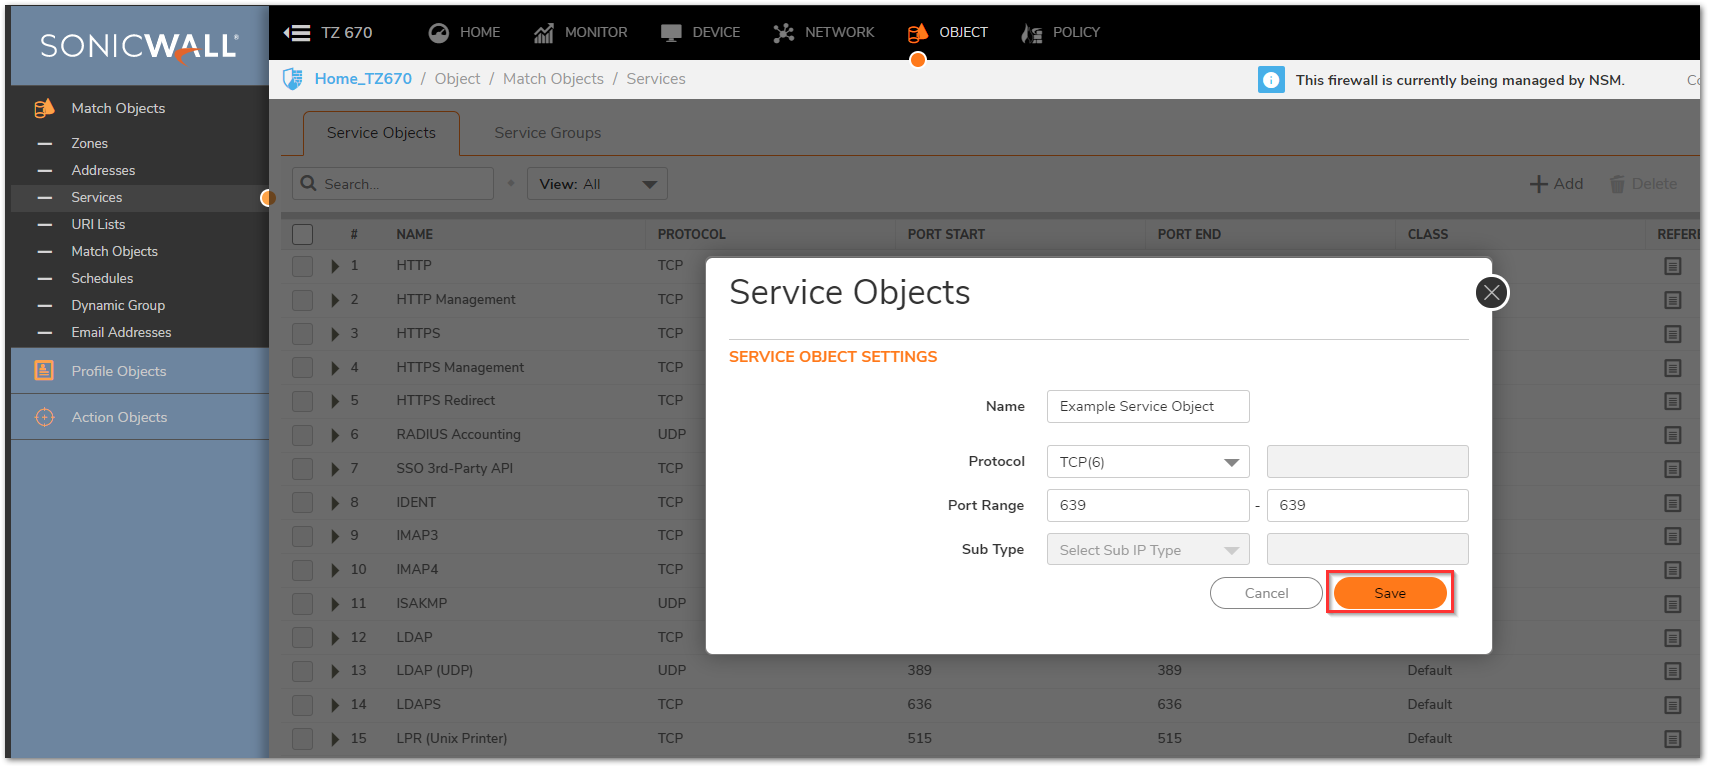Screen dimensions: 1709x767
Task: Open the Home dashboard icon
Action: click(438, 33)
